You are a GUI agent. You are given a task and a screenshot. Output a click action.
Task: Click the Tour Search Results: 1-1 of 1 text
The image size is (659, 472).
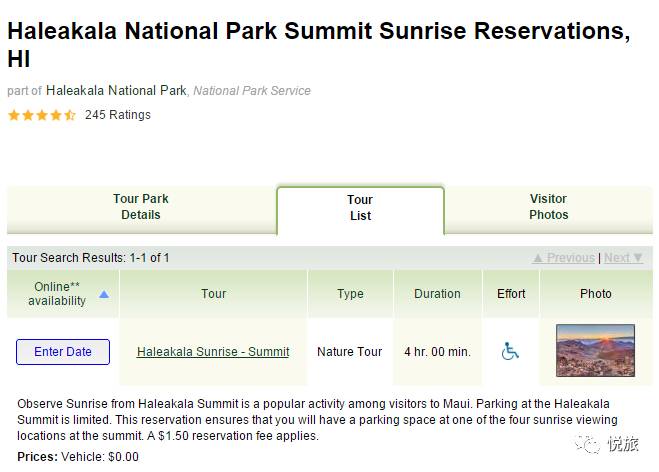(x=90, y=258)
